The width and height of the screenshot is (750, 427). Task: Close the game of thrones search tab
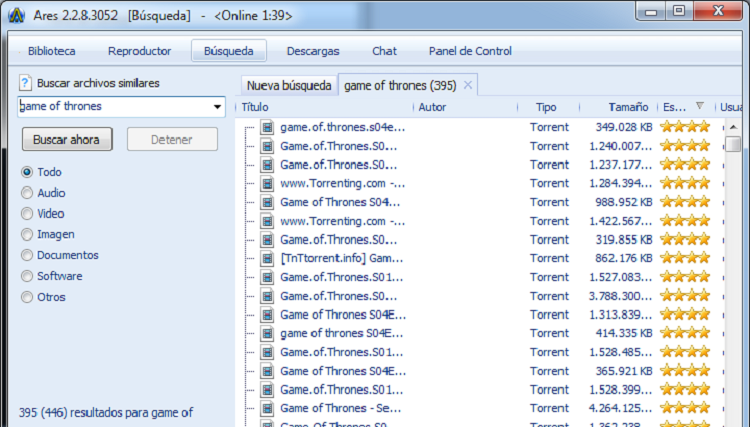468,85
